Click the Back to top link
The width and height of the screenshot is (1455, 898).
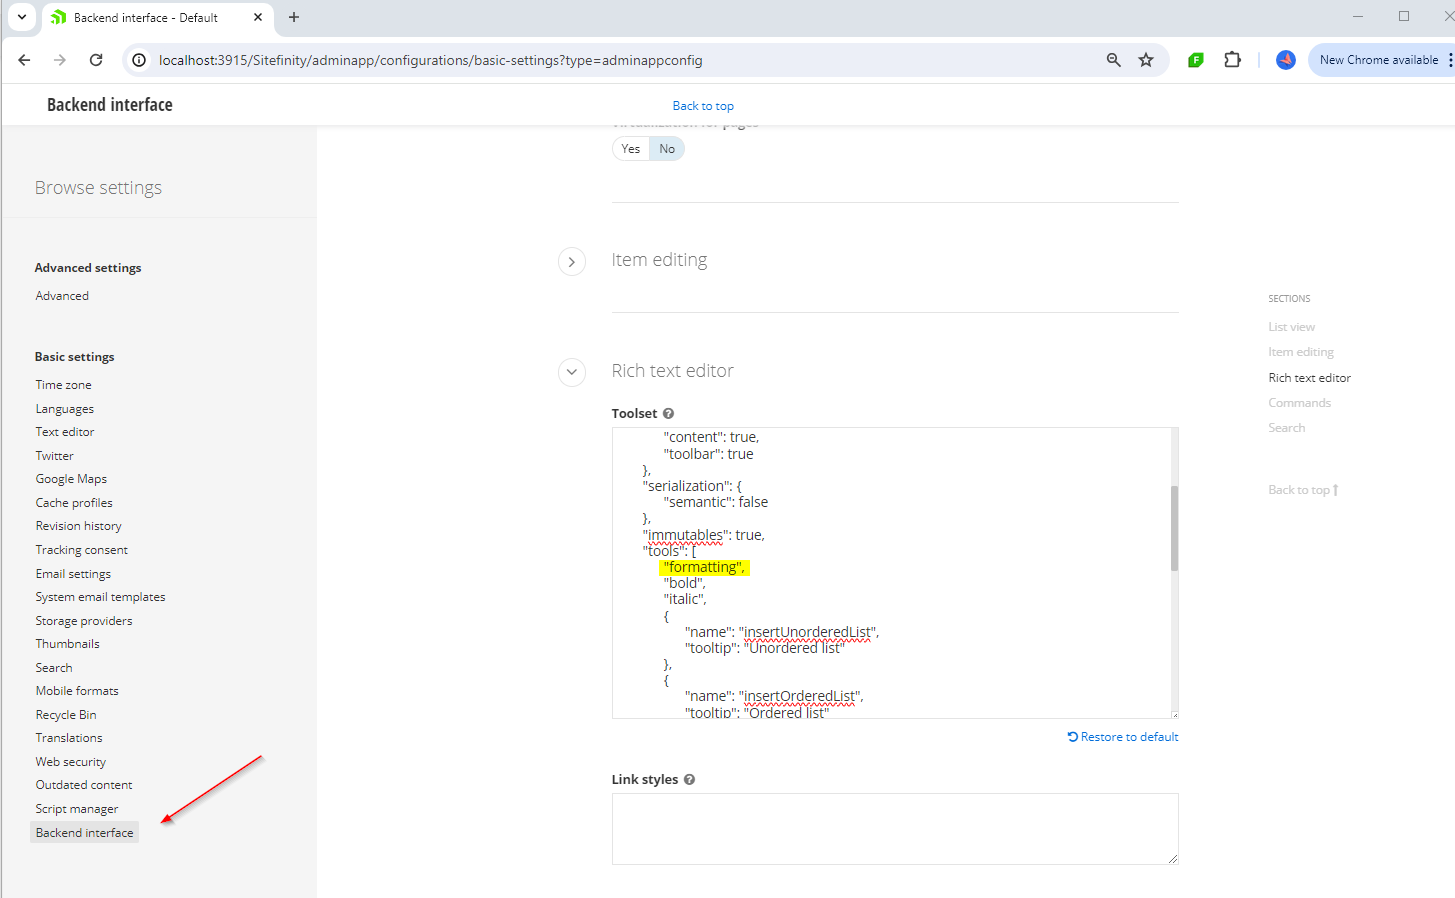[703, 105]
